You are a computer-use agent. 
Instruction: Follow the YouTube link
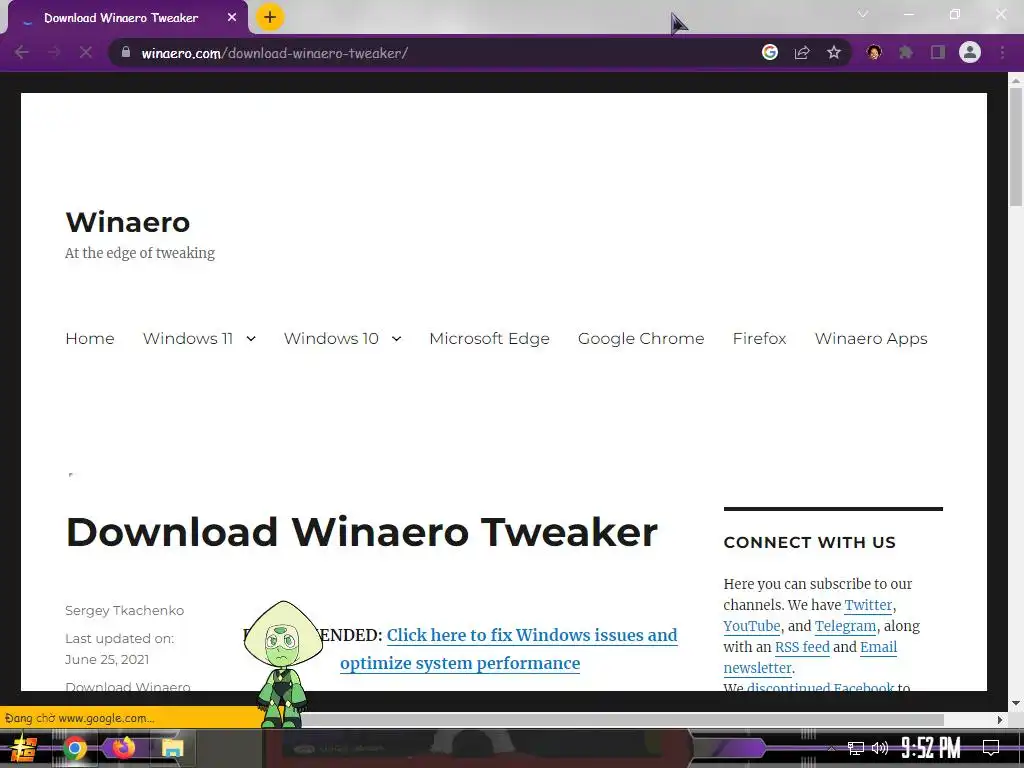click(x=752, y=626)
